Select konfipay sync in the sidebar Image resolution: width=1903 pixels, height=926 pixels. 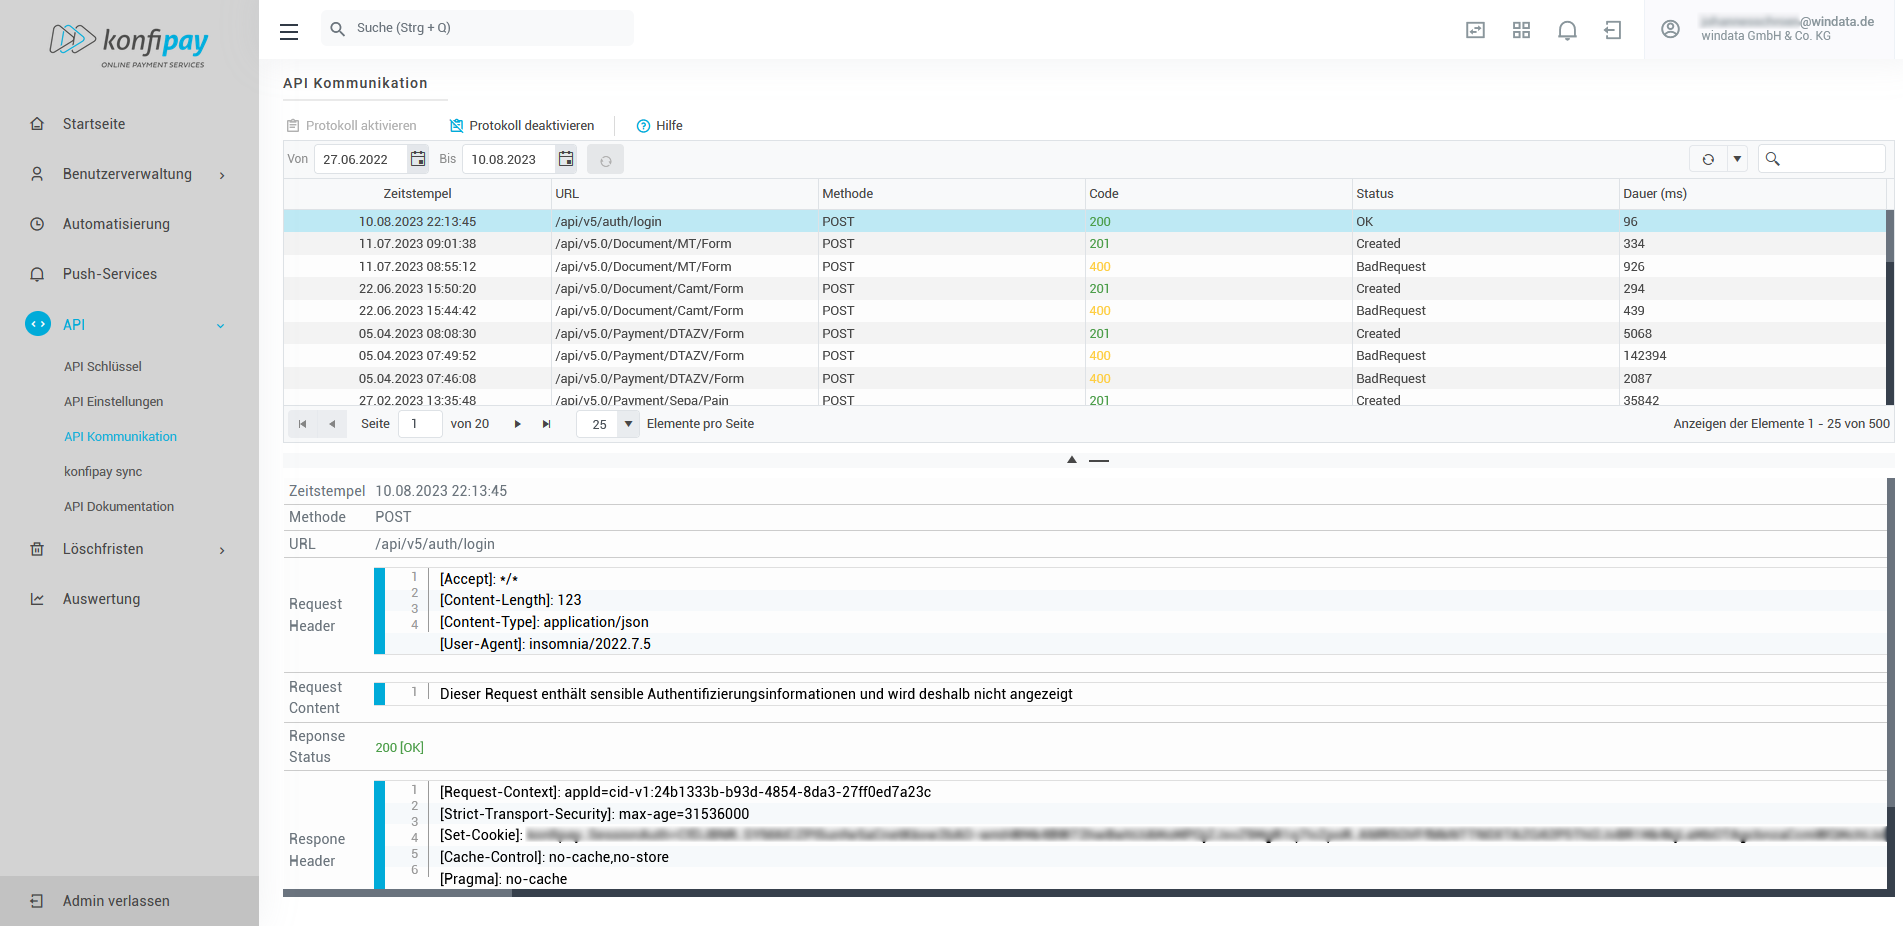click(x=103, y=472)
